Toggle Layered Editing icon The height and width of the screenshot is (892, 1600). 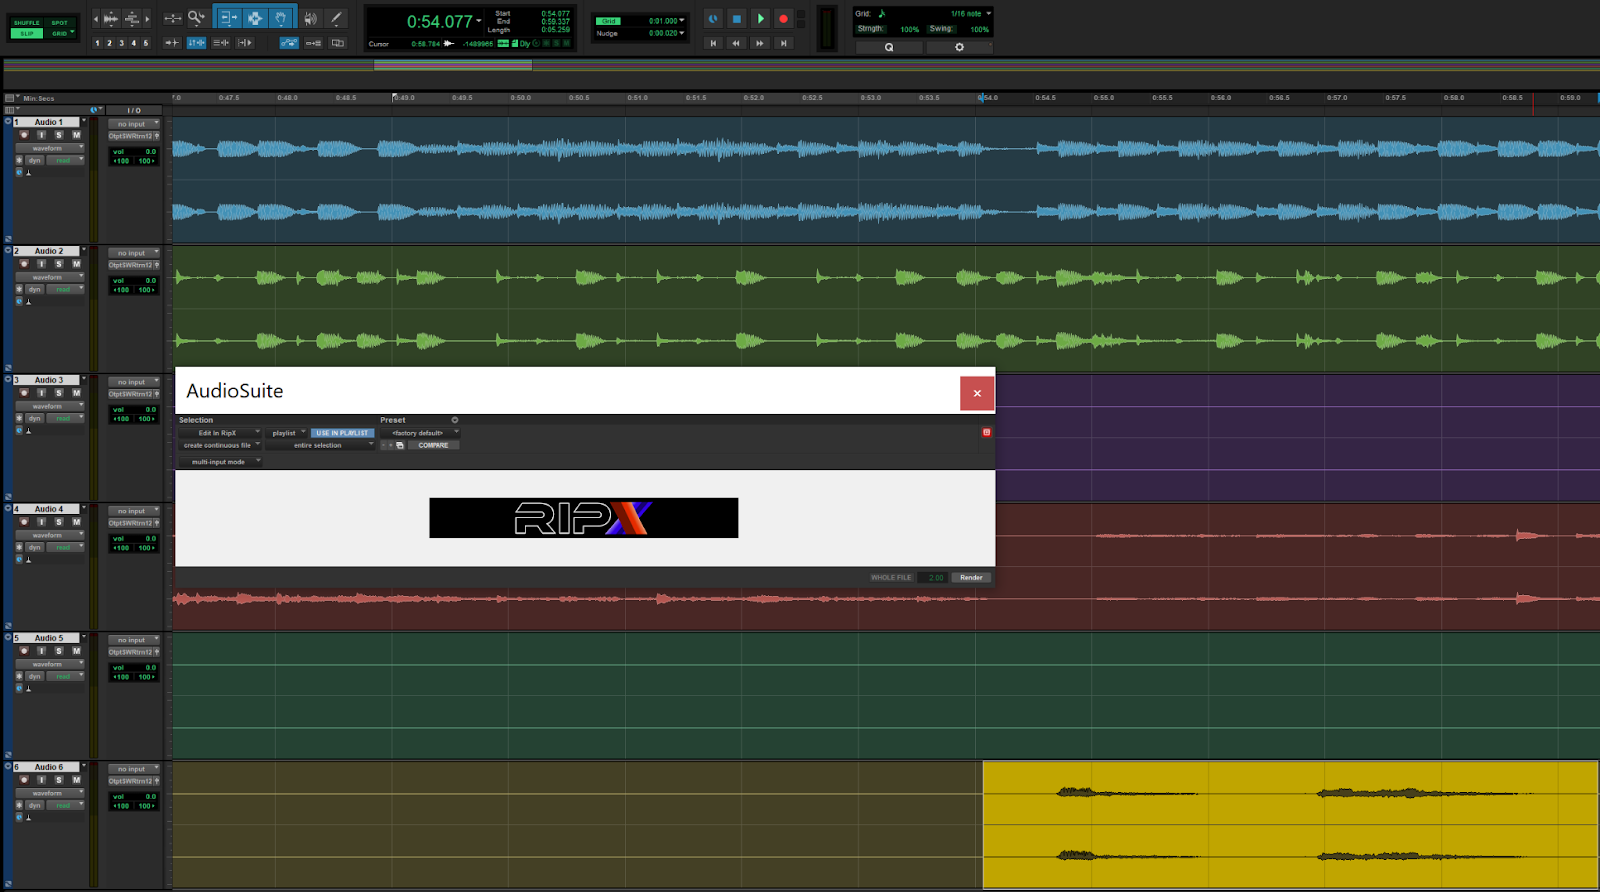point(338,43)
